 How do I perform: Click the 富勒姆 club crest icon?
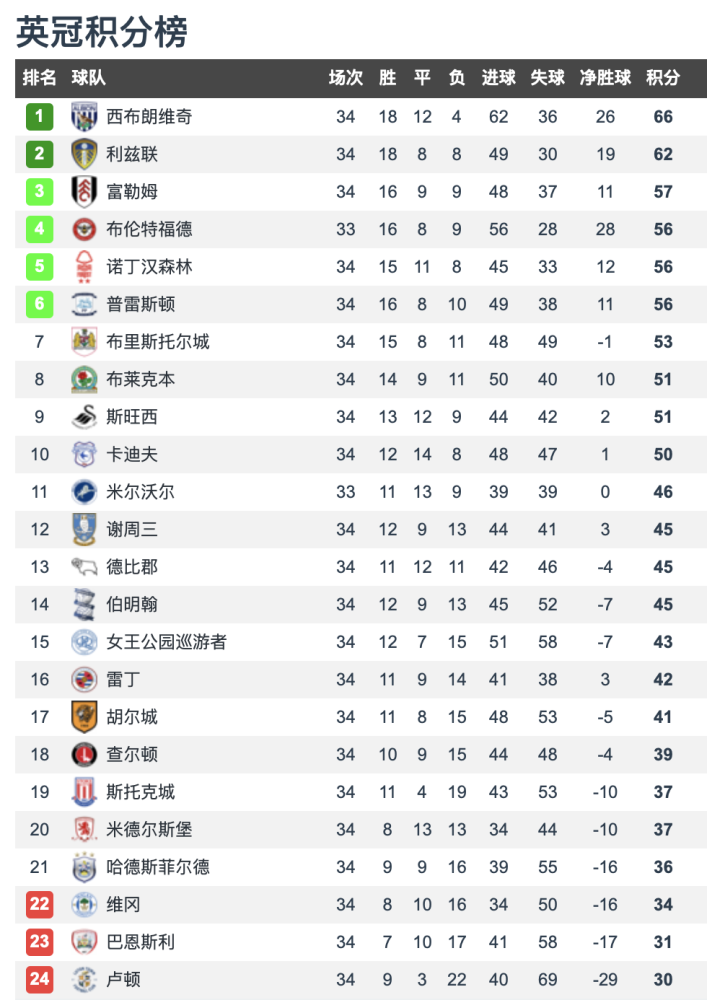[x=84, y=192]
